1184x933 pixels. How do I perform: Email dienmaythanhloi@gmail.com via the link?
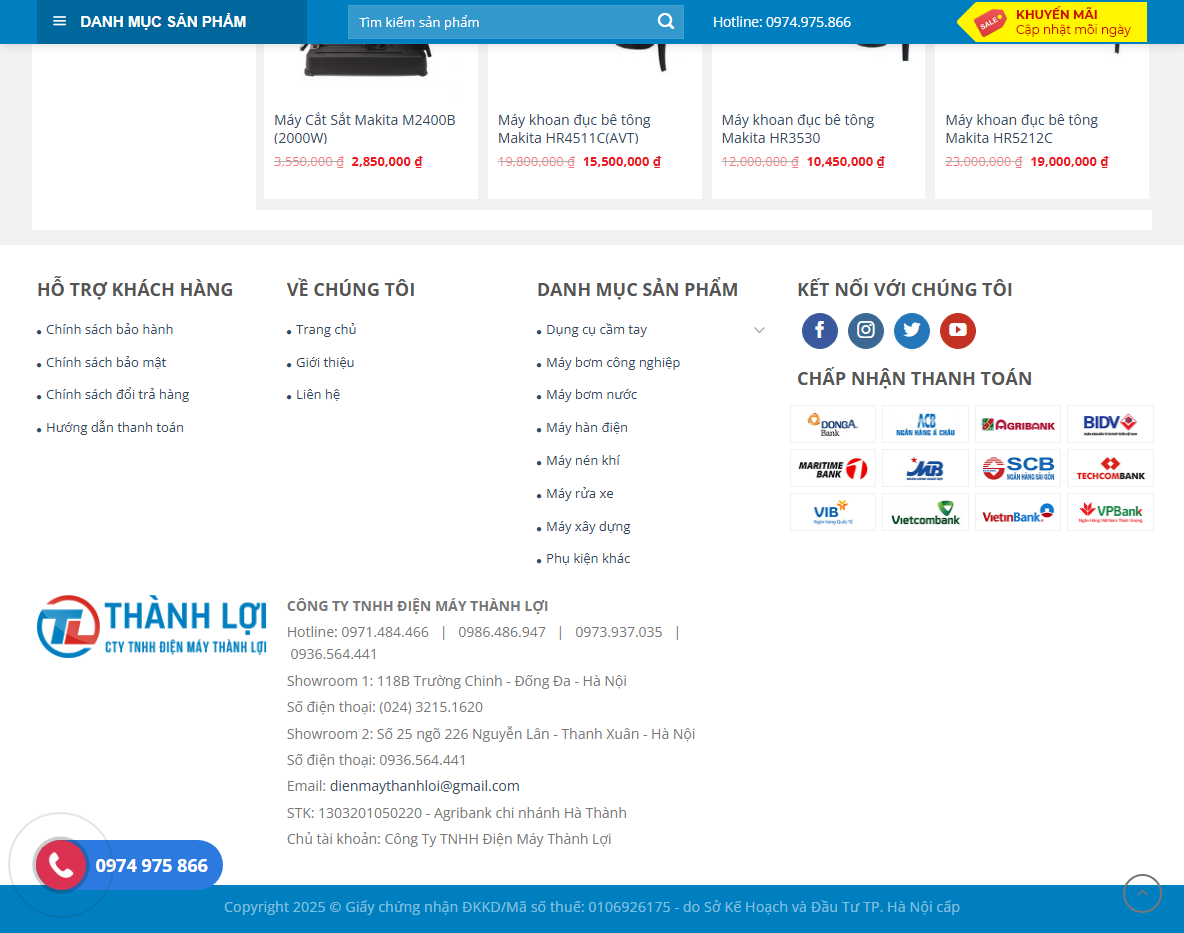(424, 785)
